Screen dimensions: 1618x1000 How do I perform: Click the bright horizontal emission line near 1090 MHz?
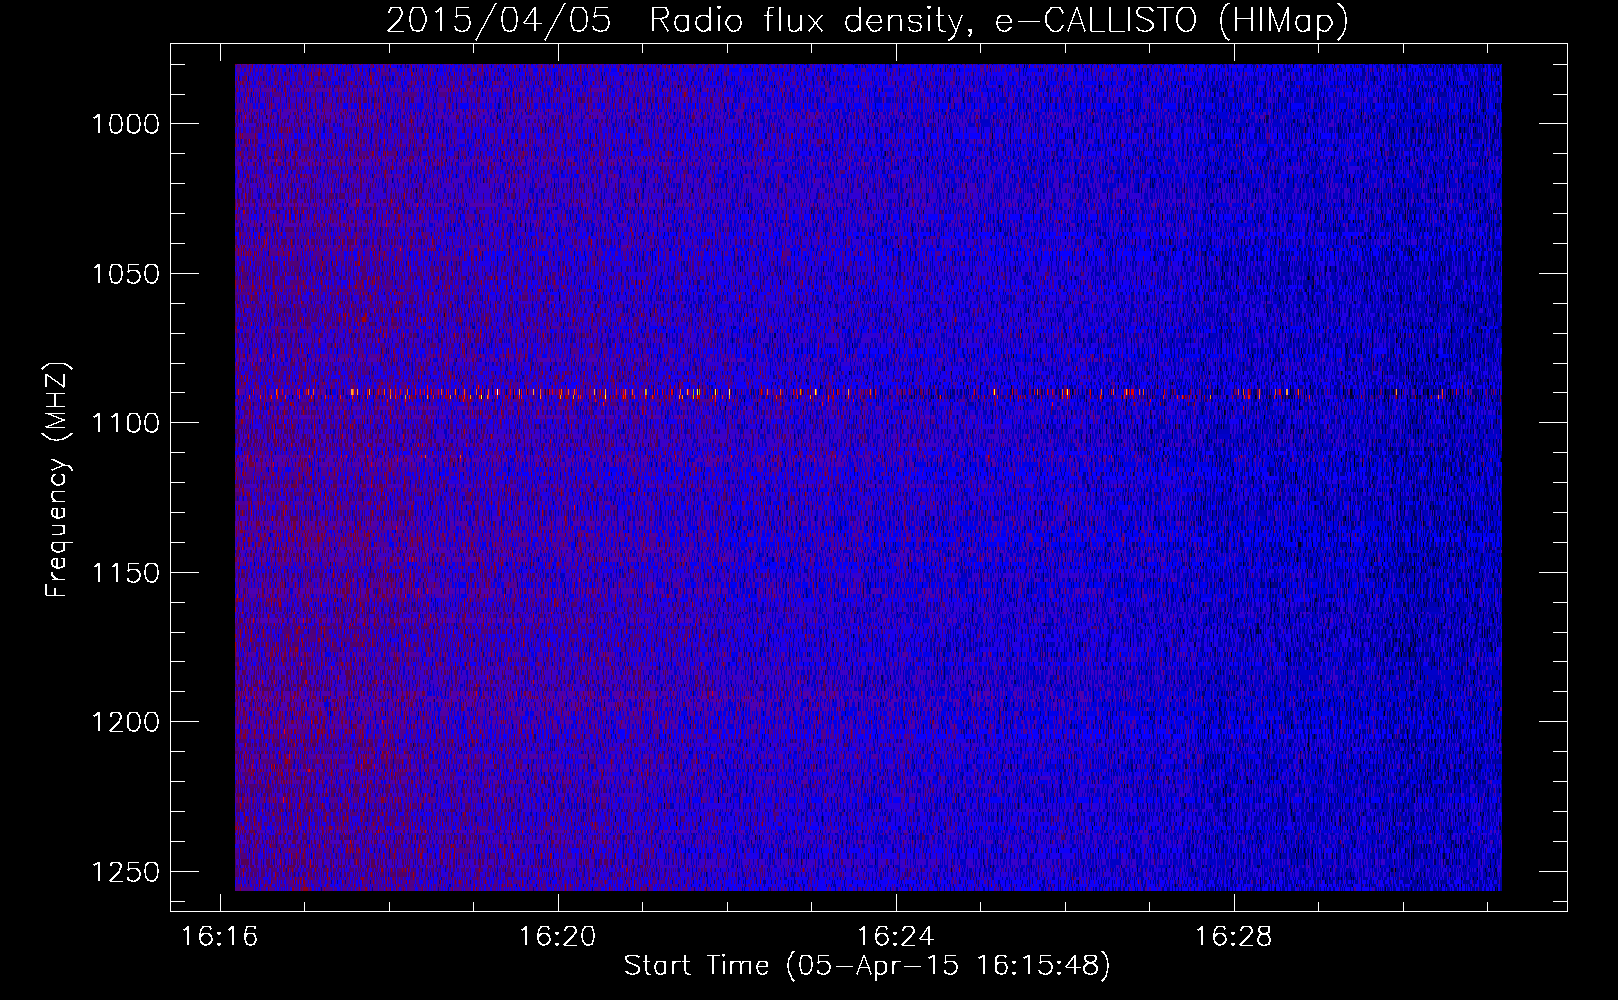[868, 394]
